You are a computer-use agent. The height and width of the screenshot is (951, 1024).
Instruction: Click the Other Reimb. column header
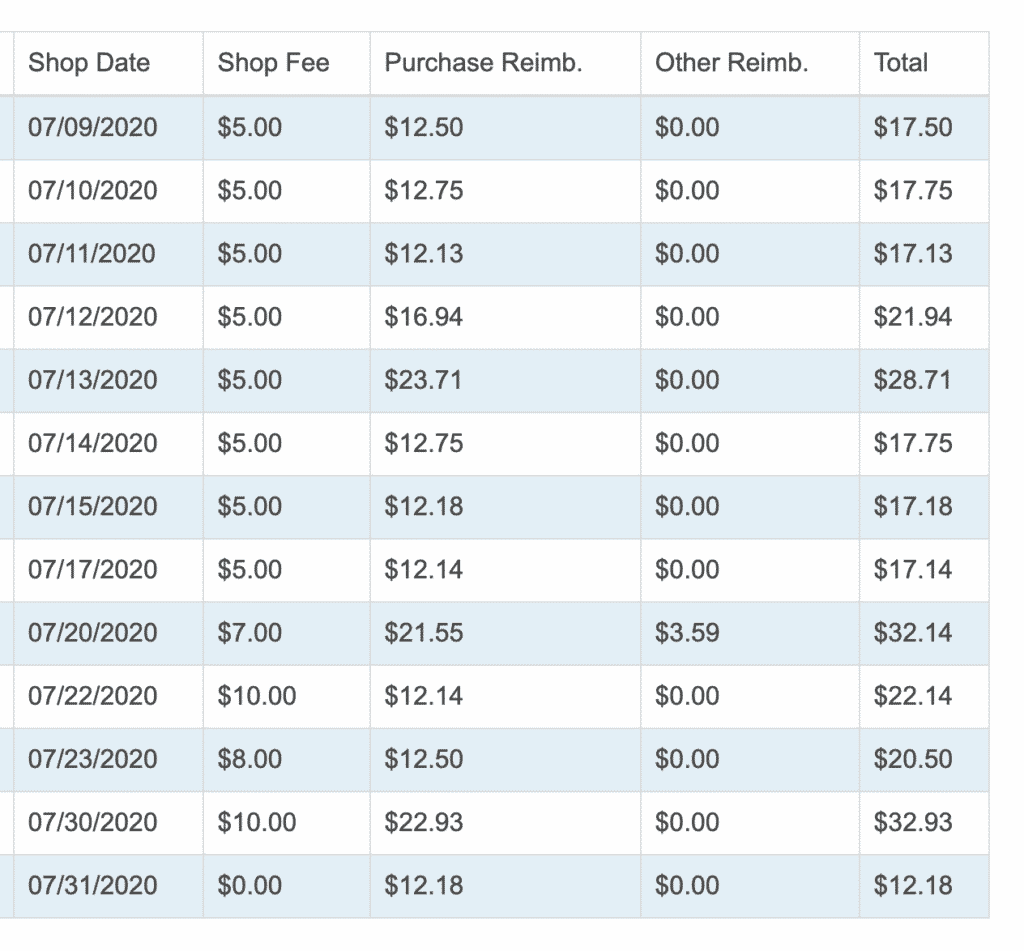[x=732, y=63]
